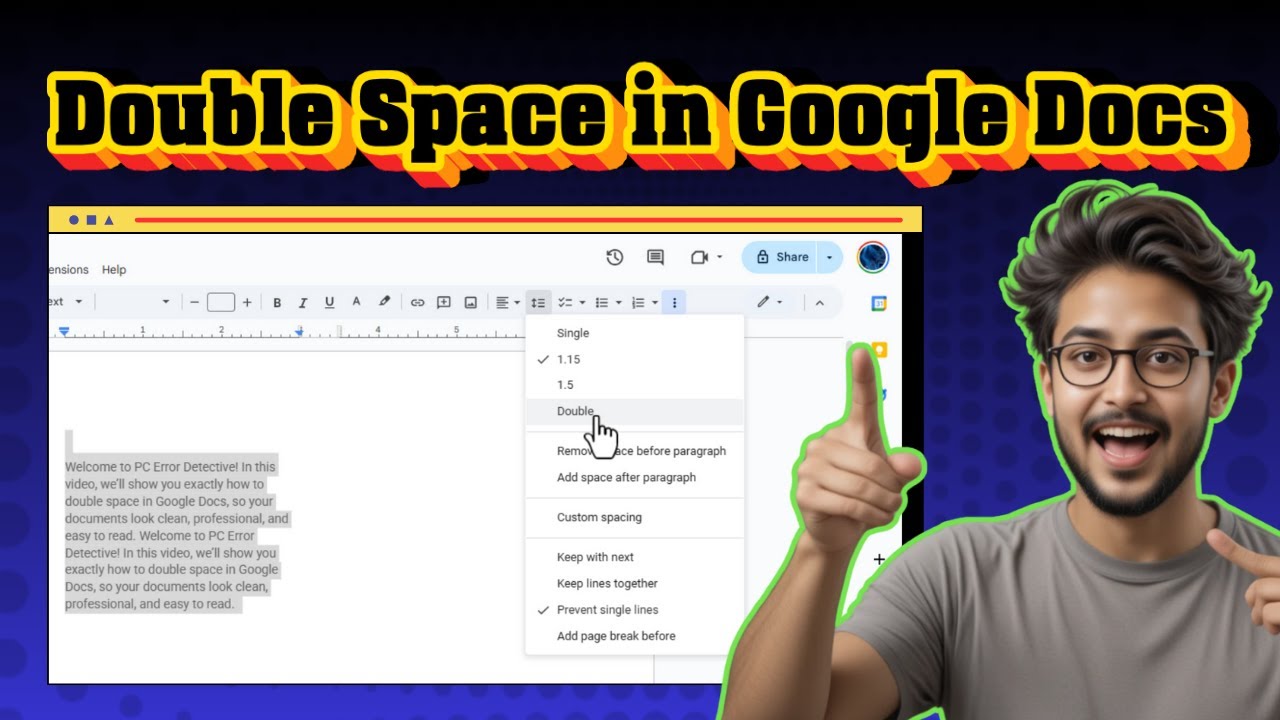
Task: Open highlight color pen tool
Action: click(x=384, y=302)
